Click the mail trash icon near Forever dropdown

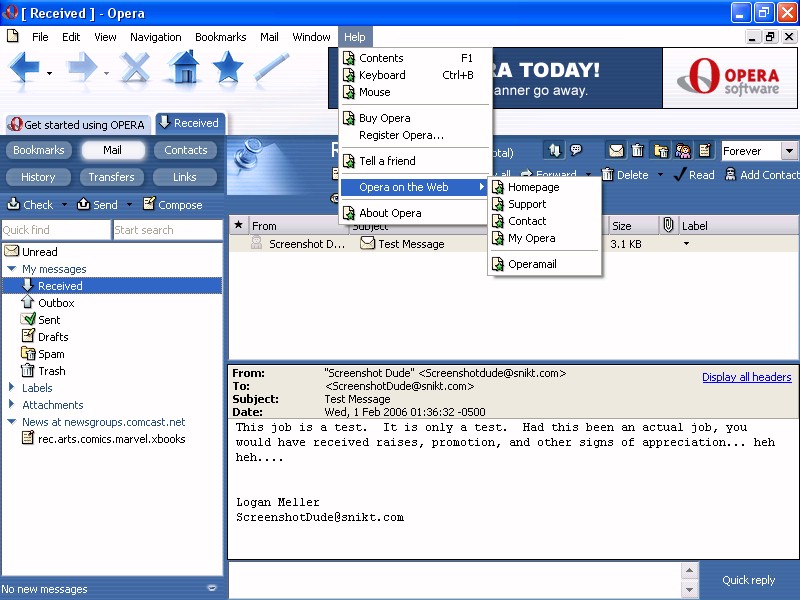tap(637, 151)
